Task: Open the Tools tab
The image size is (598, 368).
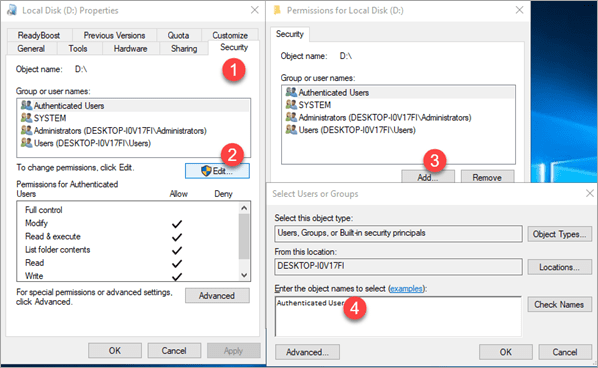Action: tap(78, 48)
